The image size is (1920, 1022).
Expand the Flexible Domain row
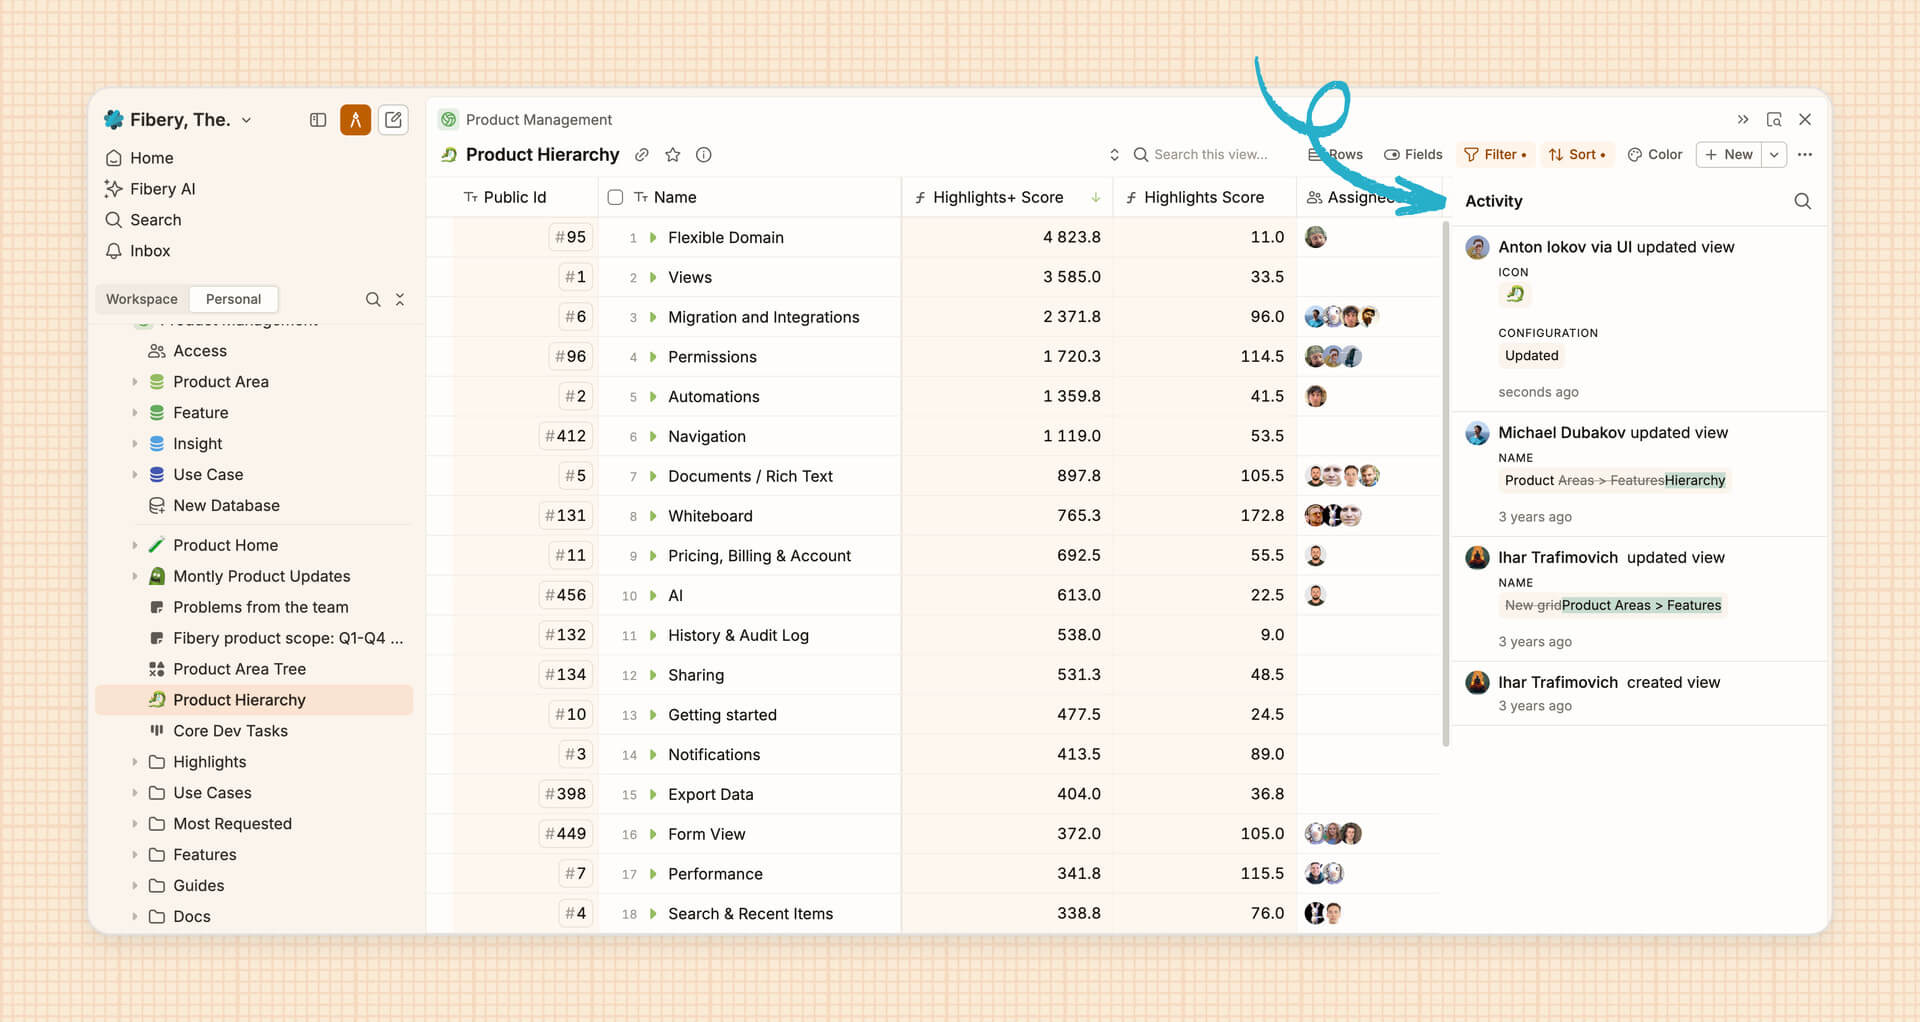(653, 238)
